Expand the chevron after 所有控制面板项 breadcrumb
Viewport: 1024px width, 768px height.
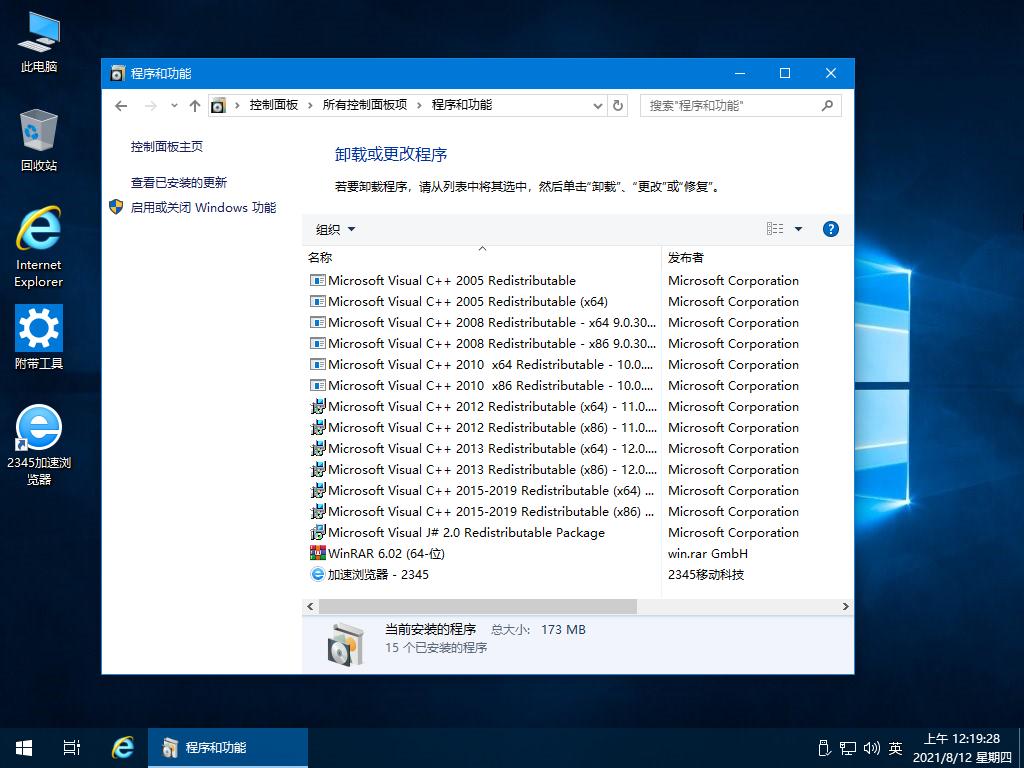(x=419, y=105)
